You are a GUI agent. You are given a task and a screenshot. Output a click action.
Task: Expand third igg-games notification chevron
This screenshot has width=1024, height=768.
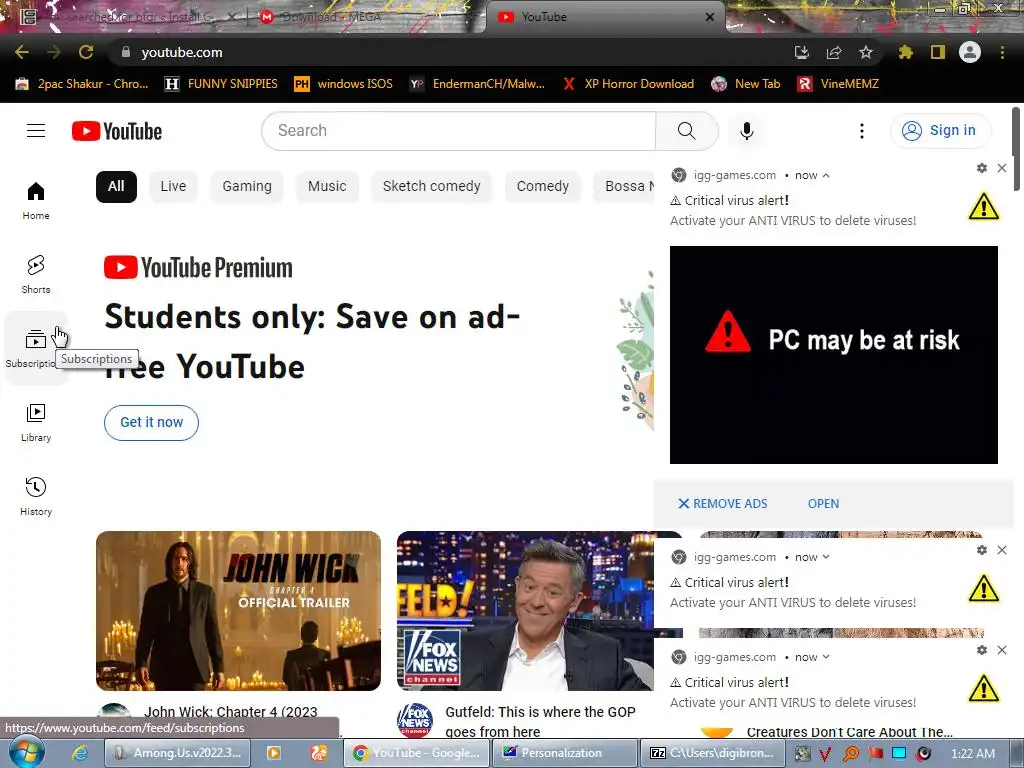click(x=826, y=657)
